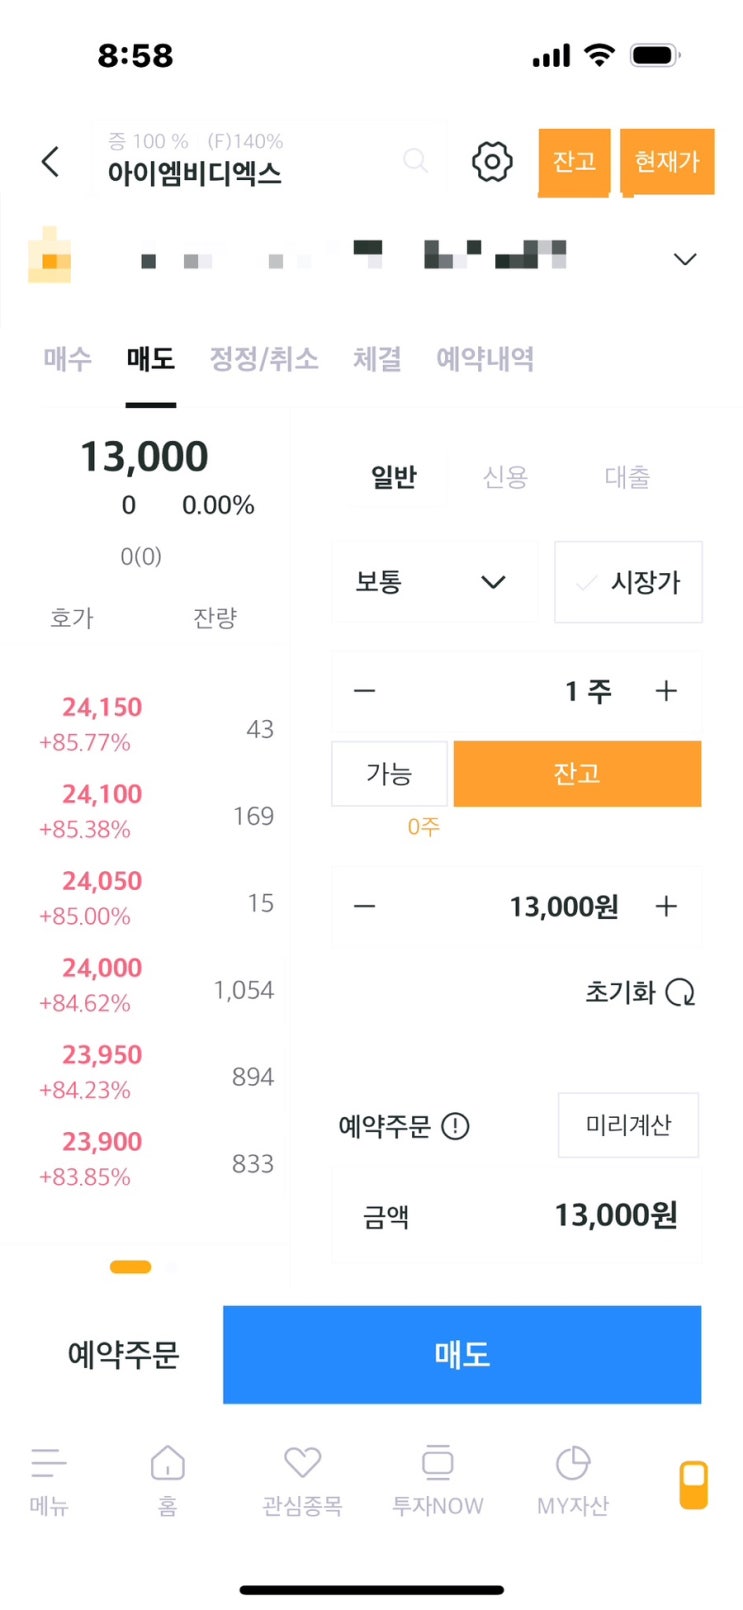Open the 메뉴 hamburger icon
The width and height of the screenshot is (743, 1610).
(x=48, y=1464)
